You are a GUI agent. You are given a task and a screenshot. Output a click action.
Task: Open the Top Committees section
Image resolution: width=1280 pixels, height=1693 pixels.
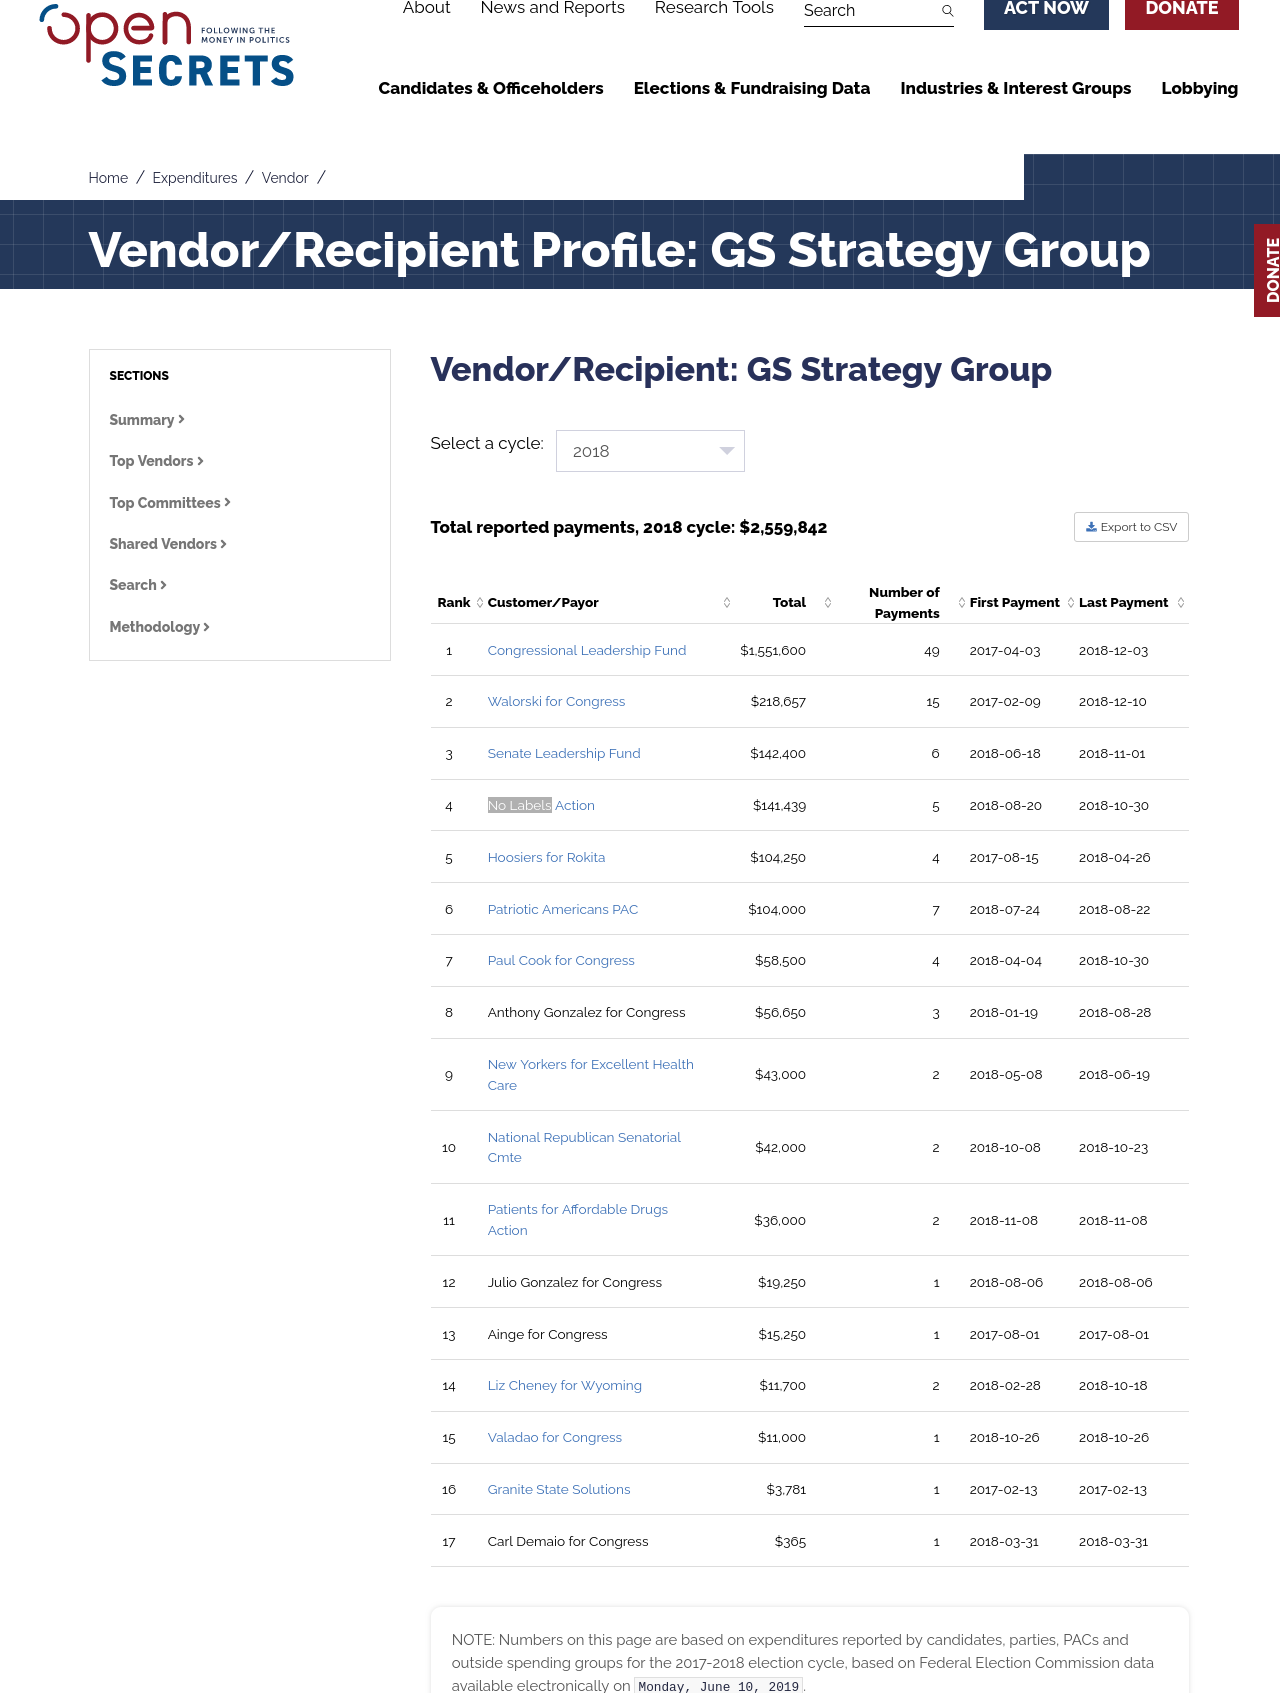pyautogui.click(x=170, y=503)
